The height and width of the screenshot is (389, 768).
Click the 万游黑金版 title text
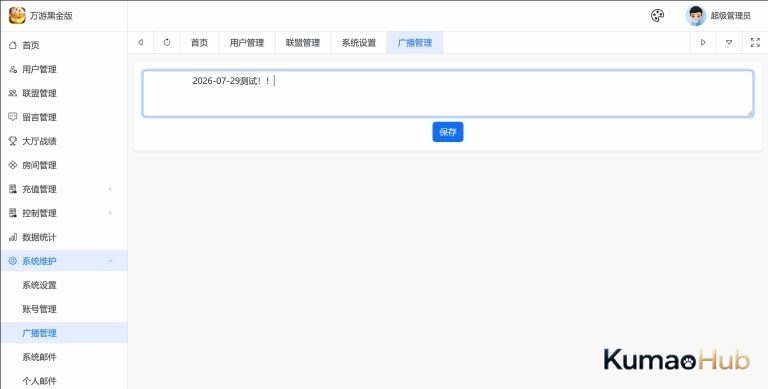tap(51, 16)
